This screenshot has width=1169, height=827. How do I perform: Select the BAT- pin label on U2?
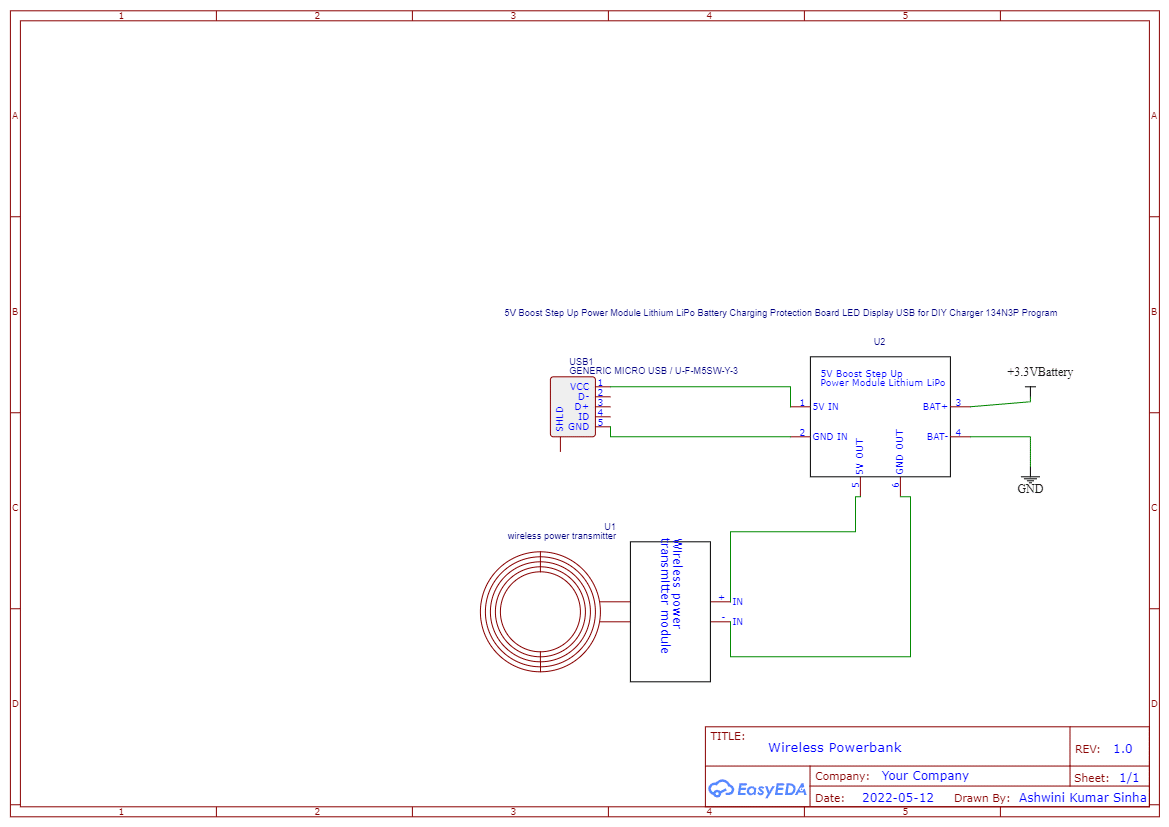936,437
